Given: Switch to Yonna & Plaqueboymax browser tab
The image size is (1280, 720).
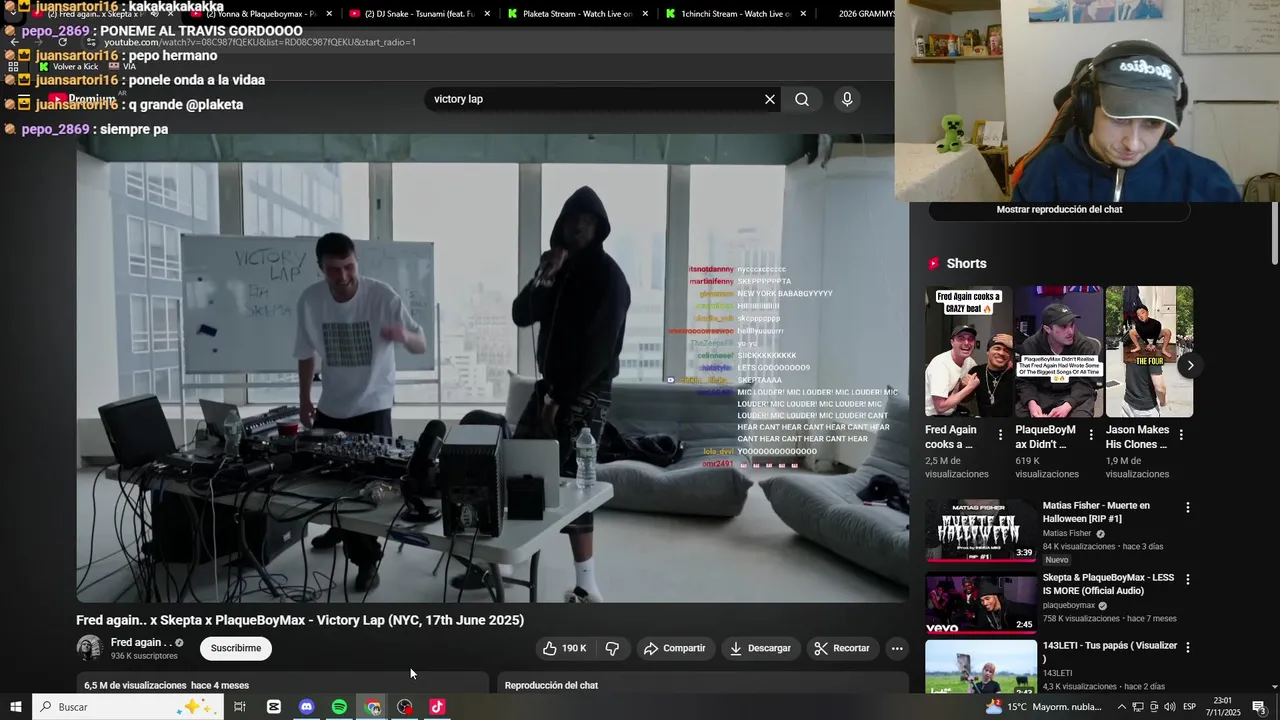Looking at the screenshot, I should pos(261,14).
